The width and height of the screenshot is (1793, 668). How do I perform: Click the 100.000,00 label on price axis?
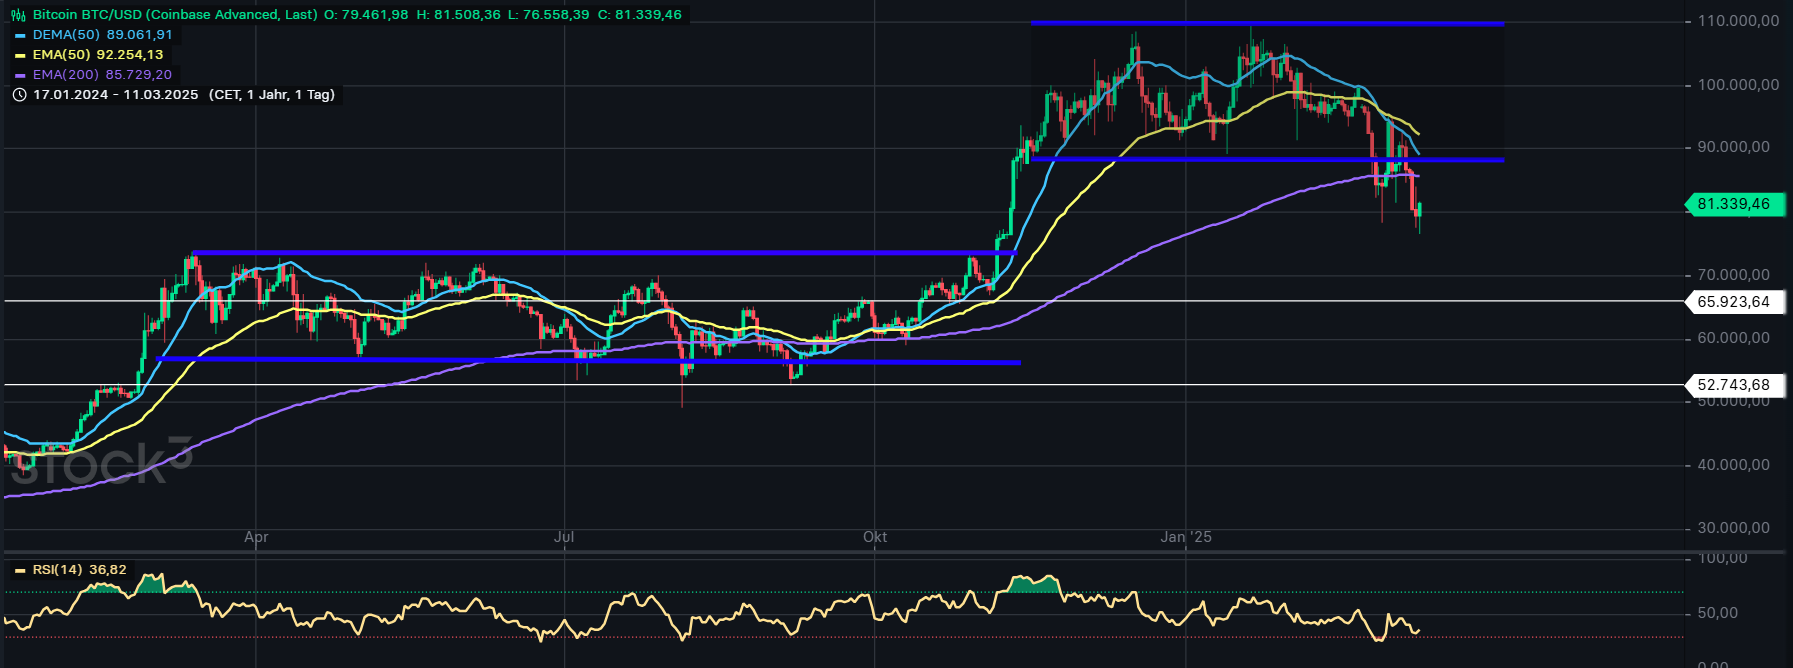pos(1738,85)
